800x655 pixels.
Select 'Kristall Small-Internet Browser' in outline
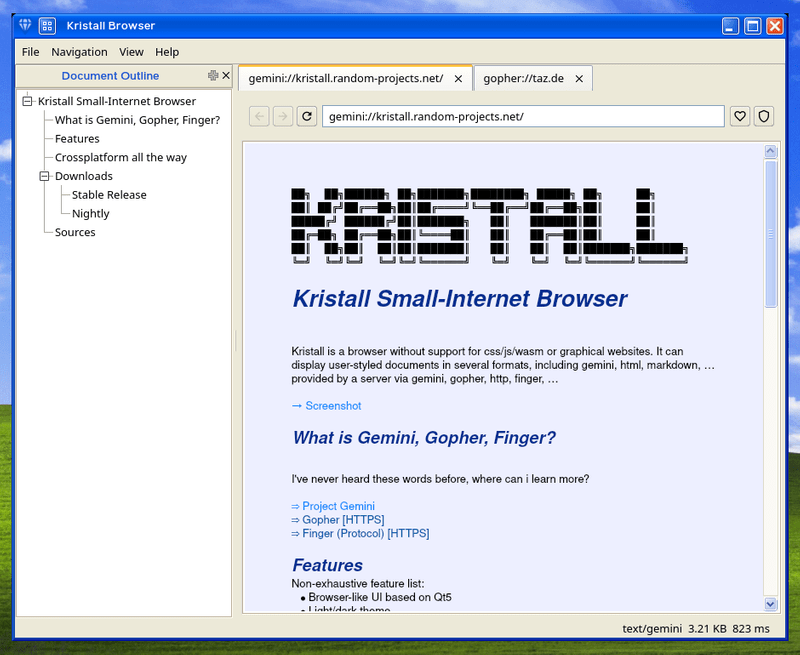[x=117, y=101]
